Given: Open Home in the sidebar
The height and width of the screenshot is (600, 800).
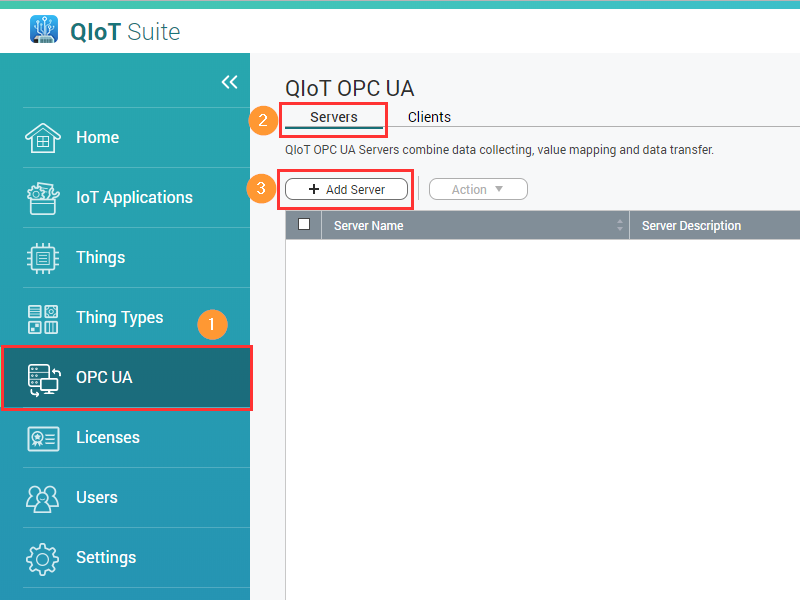Looking at the screenshot, I should coord(125,138).
